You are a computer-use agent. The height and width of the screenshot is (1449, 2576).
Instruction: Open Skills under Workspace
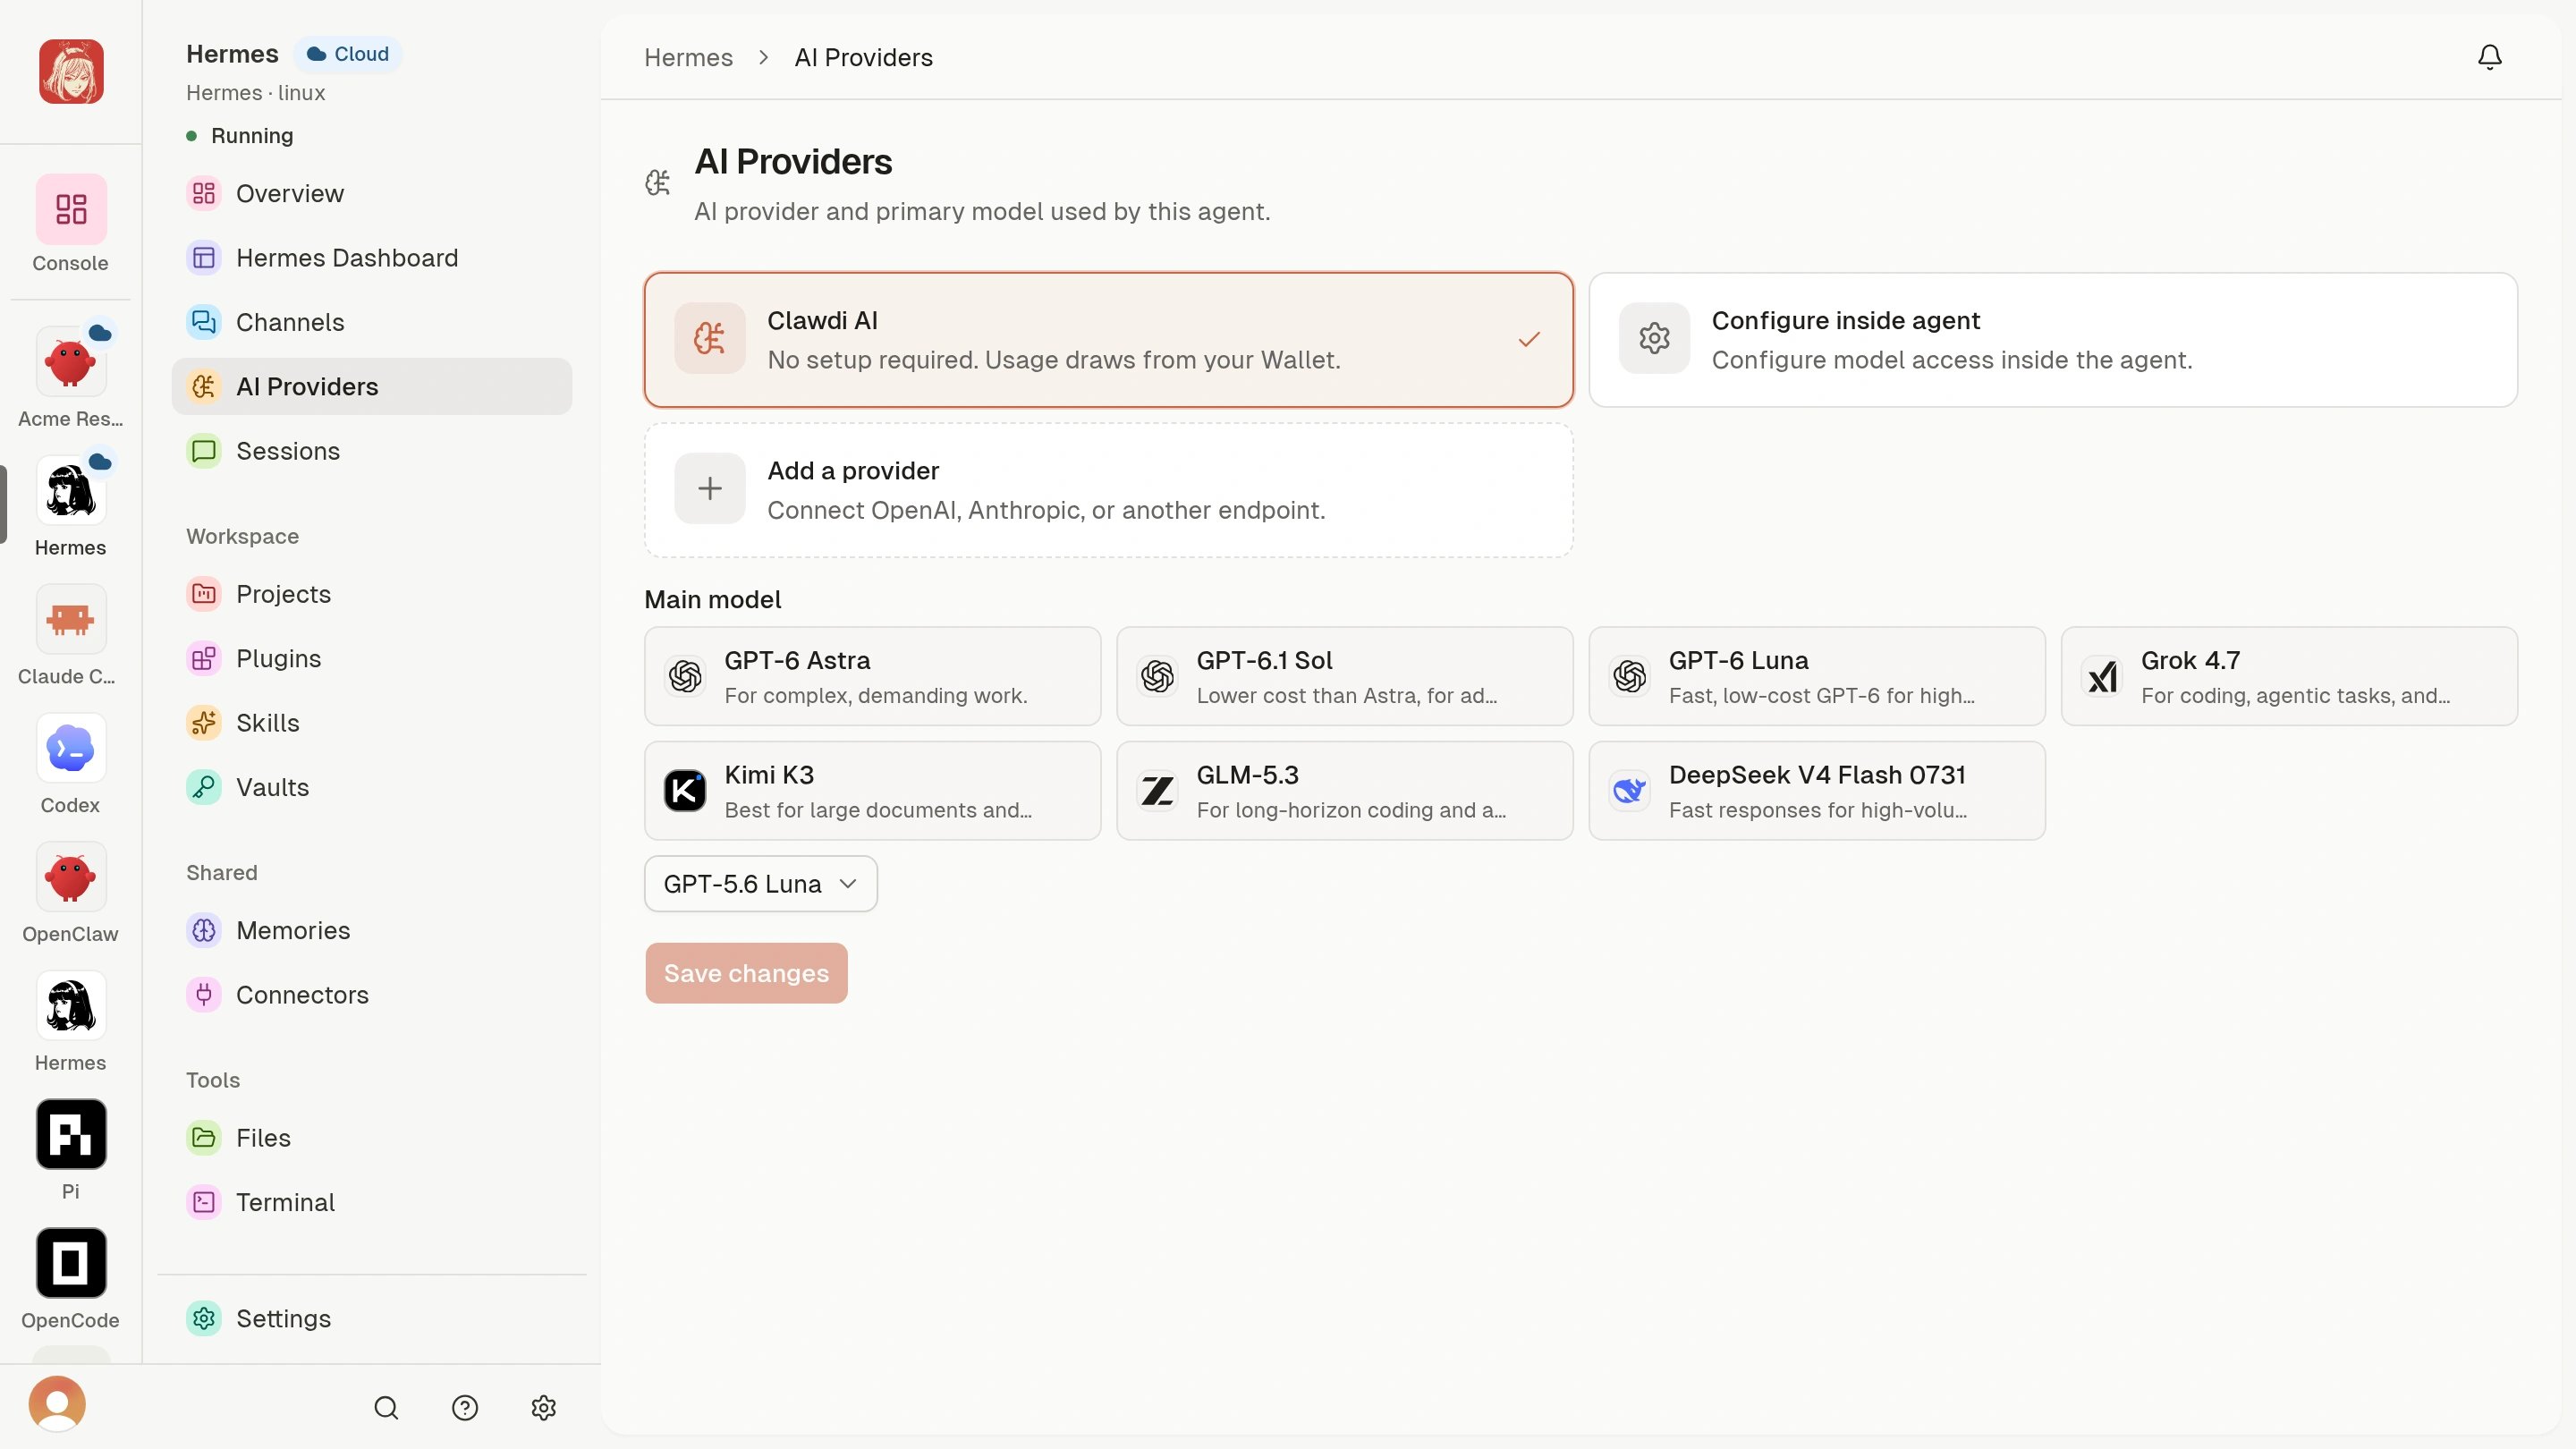[x=372, y=723]
